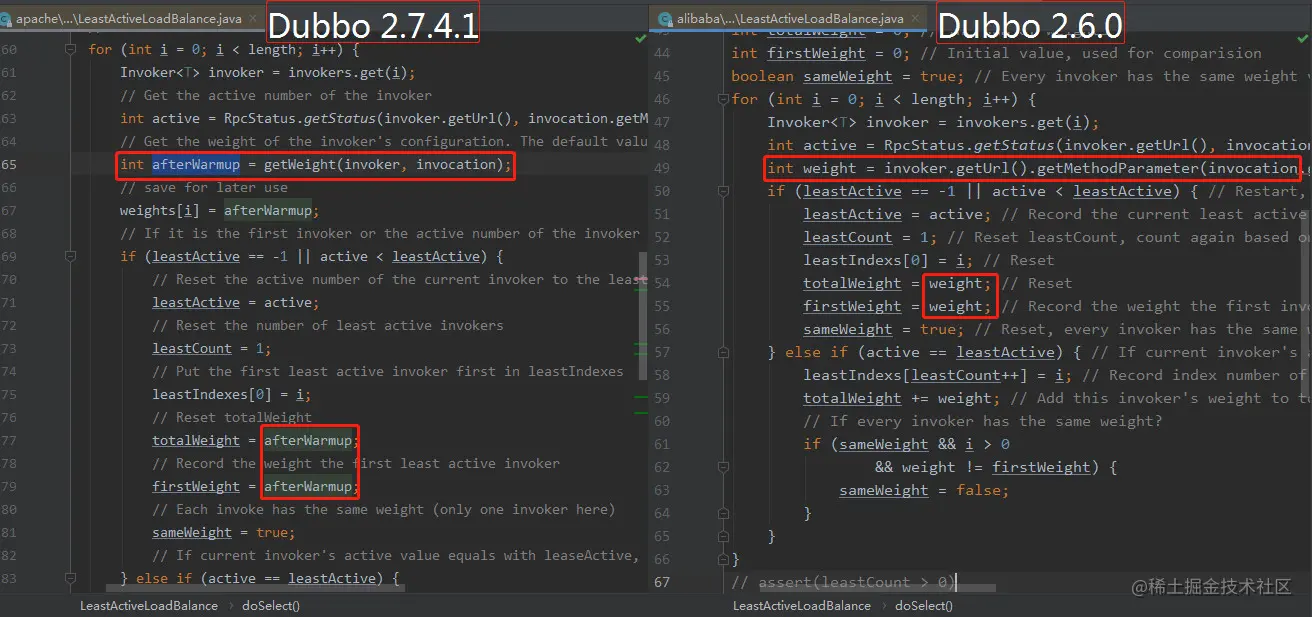Click the Java class icon on apache tab

tap(5, 18)
